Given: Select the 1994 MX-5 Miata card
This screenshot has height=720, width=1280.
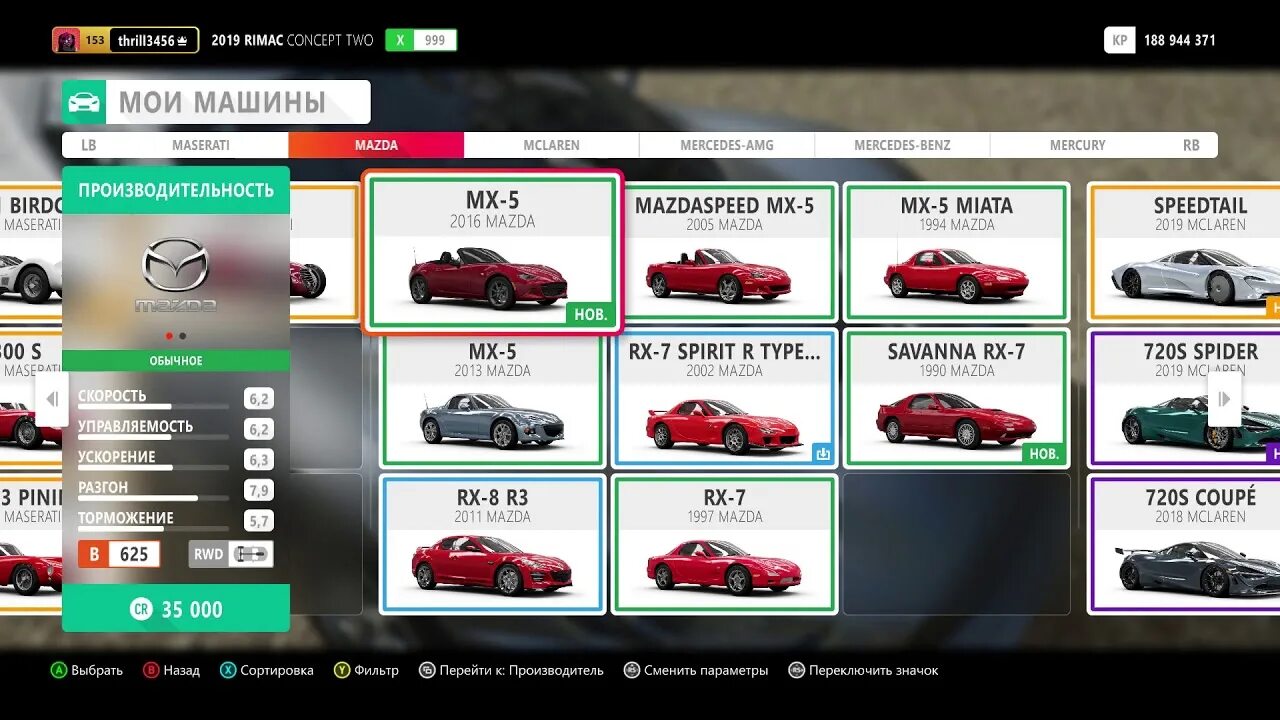Looking at the screenshot, I should point(957,252).
